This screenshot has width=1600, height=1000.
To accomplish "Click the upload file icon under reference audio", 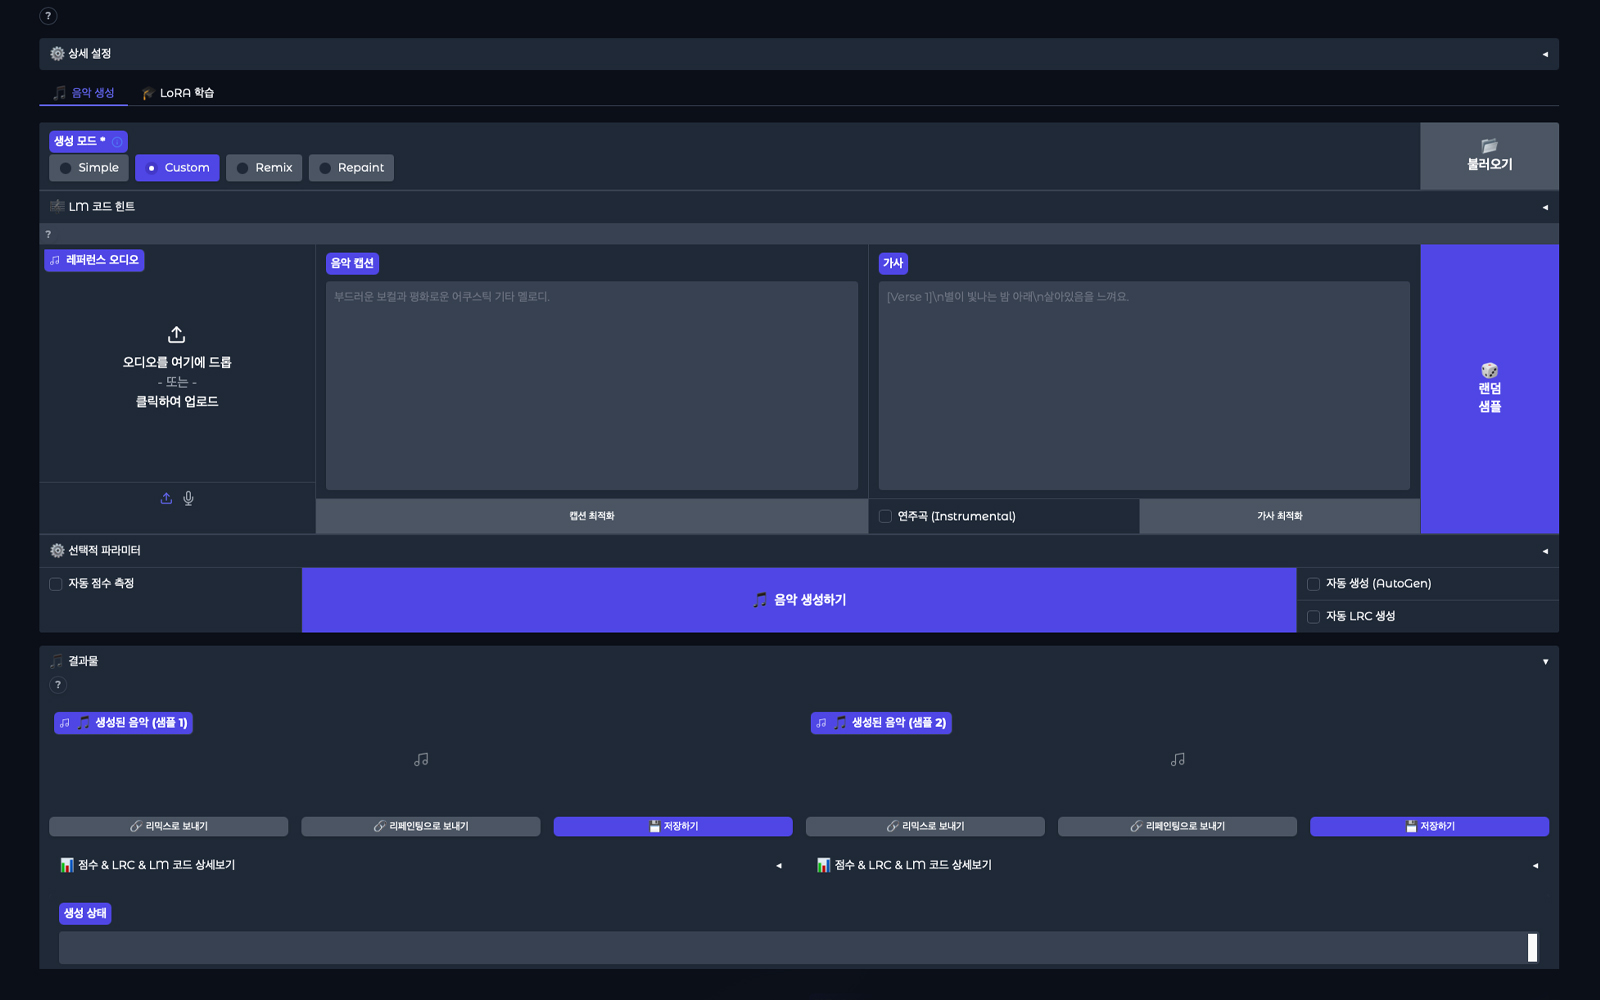I will click(166, 498).
